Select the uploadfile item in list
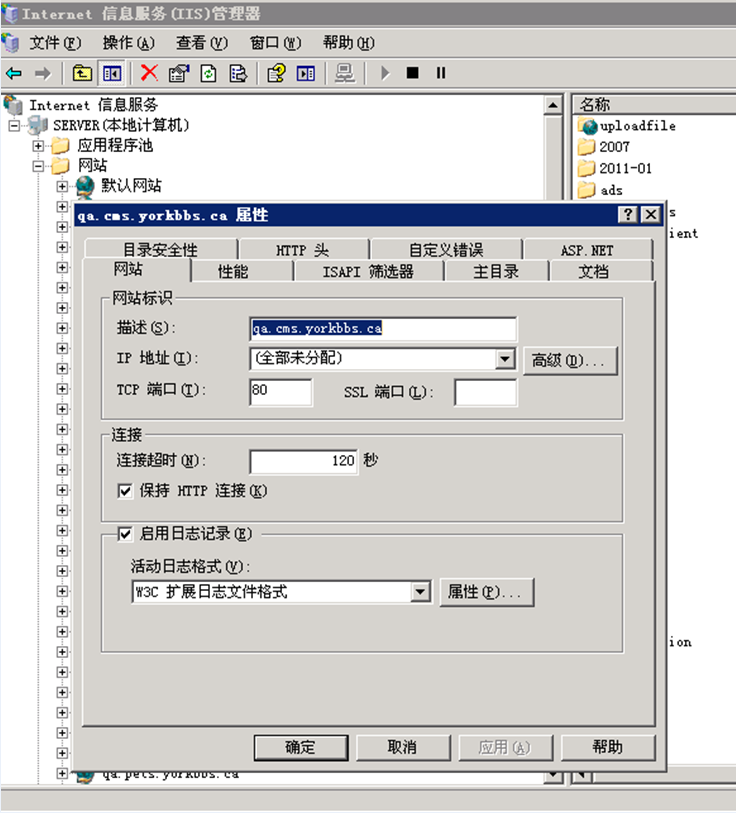This screenshot has height=813, width=736. click(x=627, y=126)
